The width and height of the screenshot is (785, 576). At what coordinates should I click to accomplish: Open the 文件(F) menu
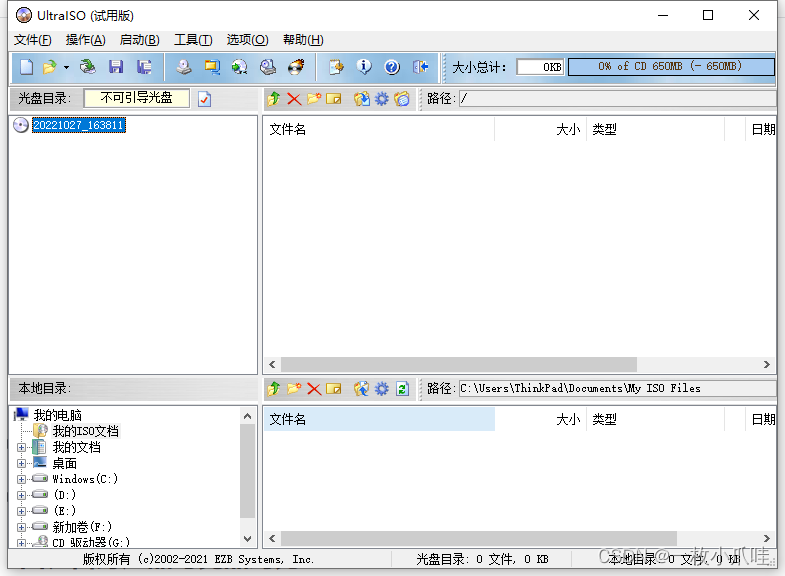click(33, 40)
